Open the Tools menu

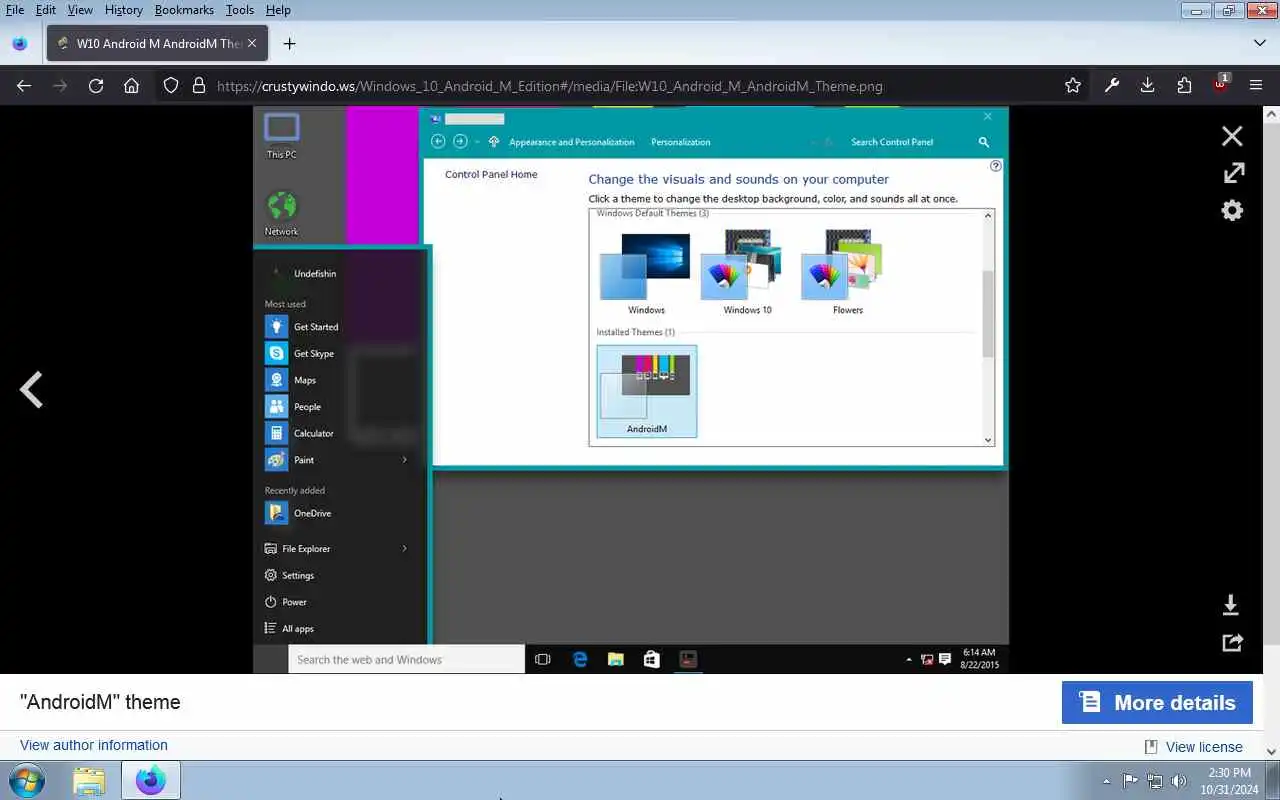tap(240, 10)
